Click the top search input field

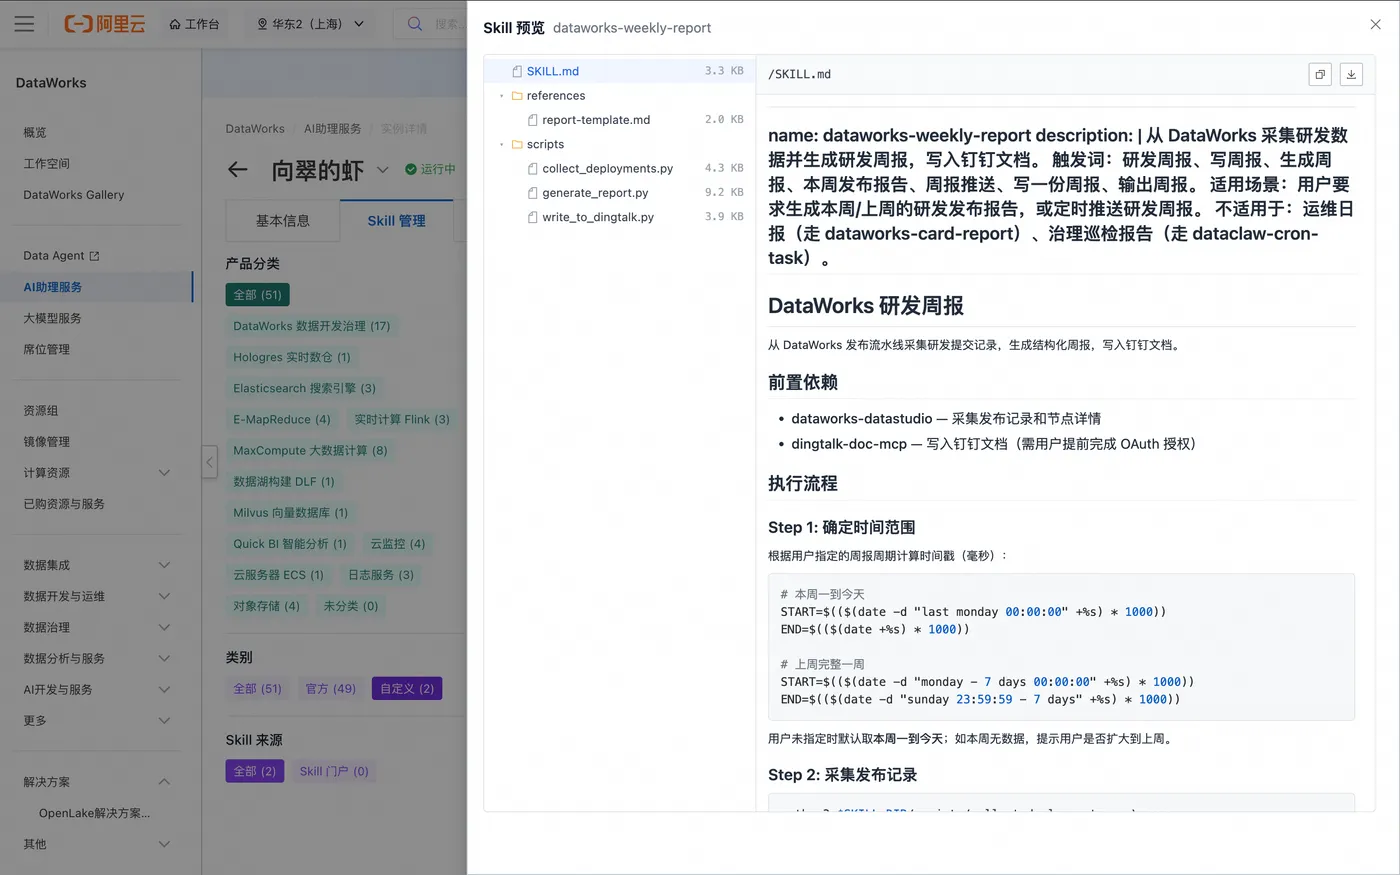pos(430,24)
